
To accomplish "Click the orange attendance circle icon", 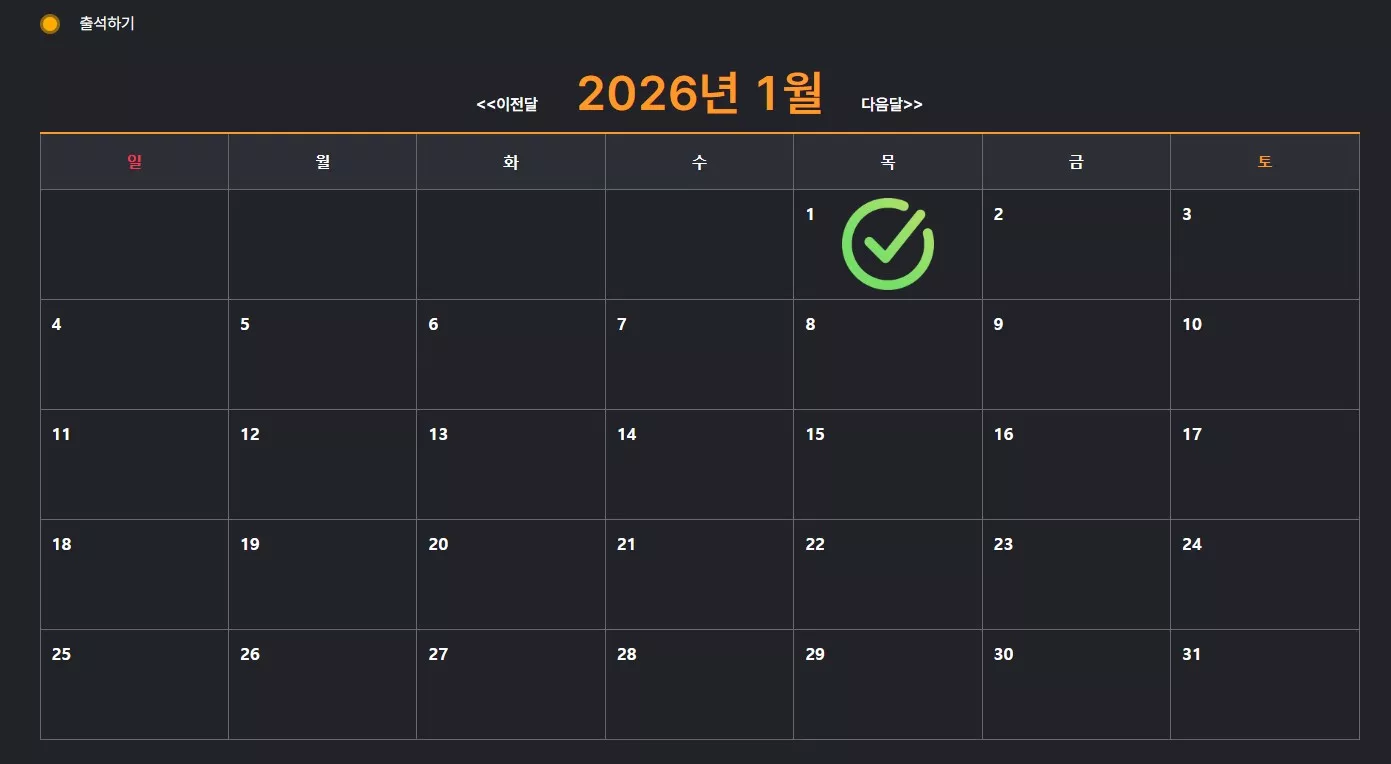I will 50,24.
